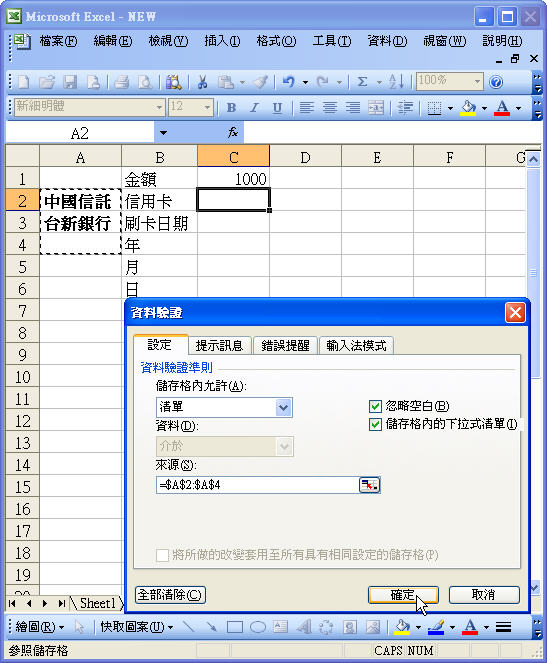547x663 pixels.
Task: Apply the yellow fill color bucket
Action: point(468,108)
